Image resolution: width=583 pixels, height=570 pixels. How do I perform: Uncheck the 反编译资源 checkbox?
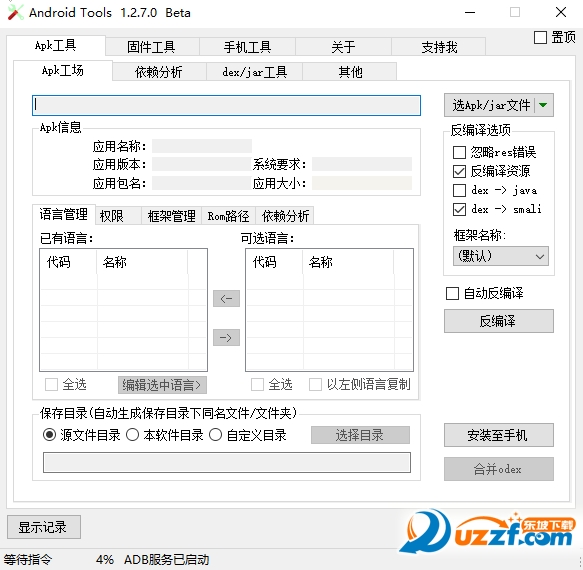pos(459,171)
